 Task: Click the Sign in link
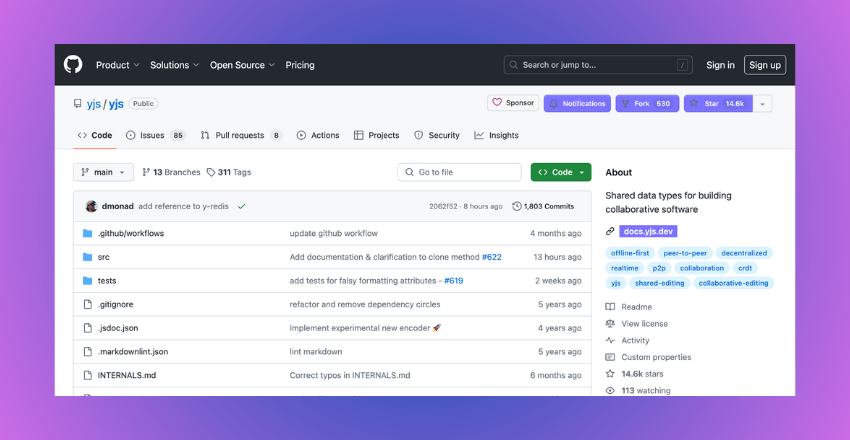coord(720,65)
